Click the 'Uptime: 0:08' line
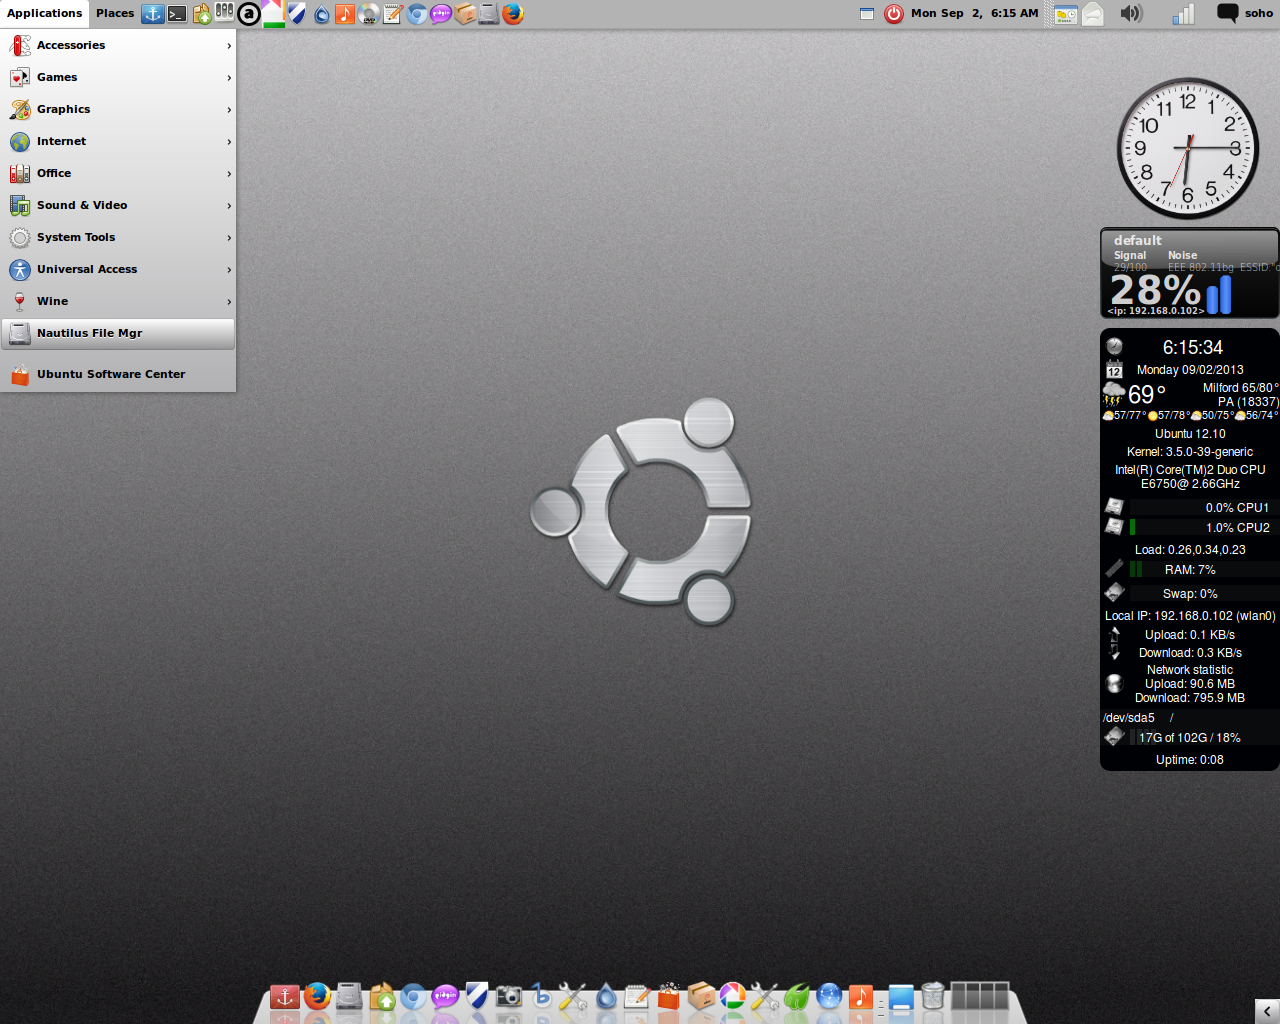Screen dimensions: 1280x1024 pos(1190,760)
